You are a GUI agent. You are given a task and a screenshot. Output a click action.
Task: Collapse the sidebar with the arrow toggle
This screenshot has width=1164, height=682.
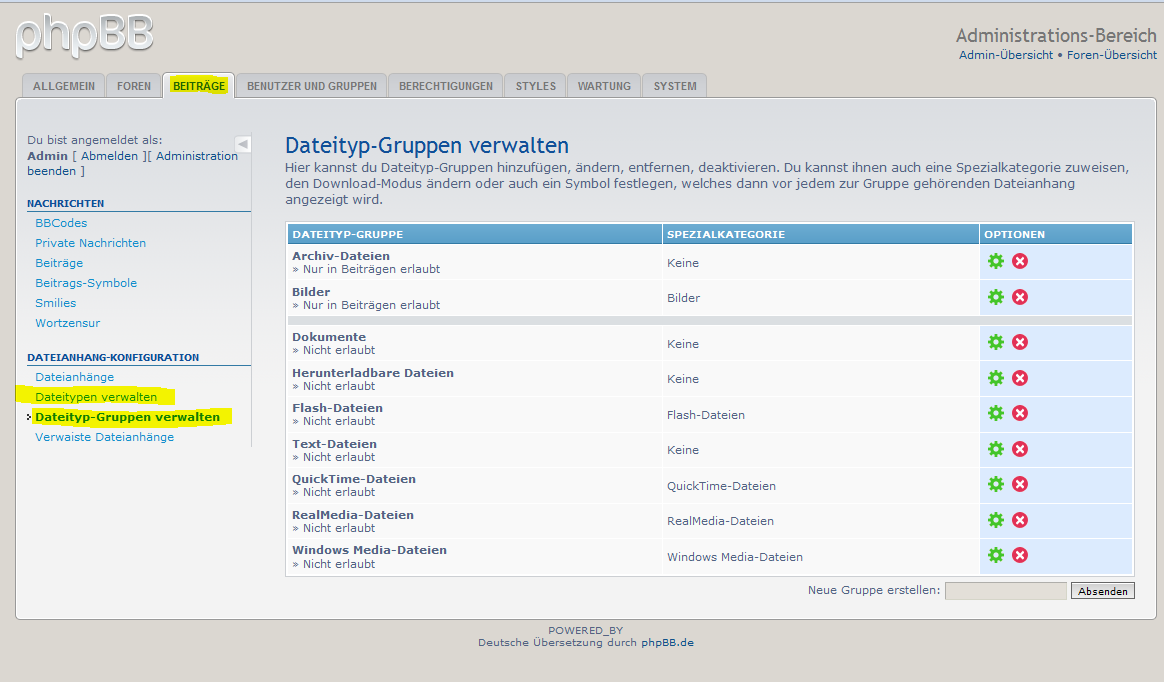(x=242, y=144)
